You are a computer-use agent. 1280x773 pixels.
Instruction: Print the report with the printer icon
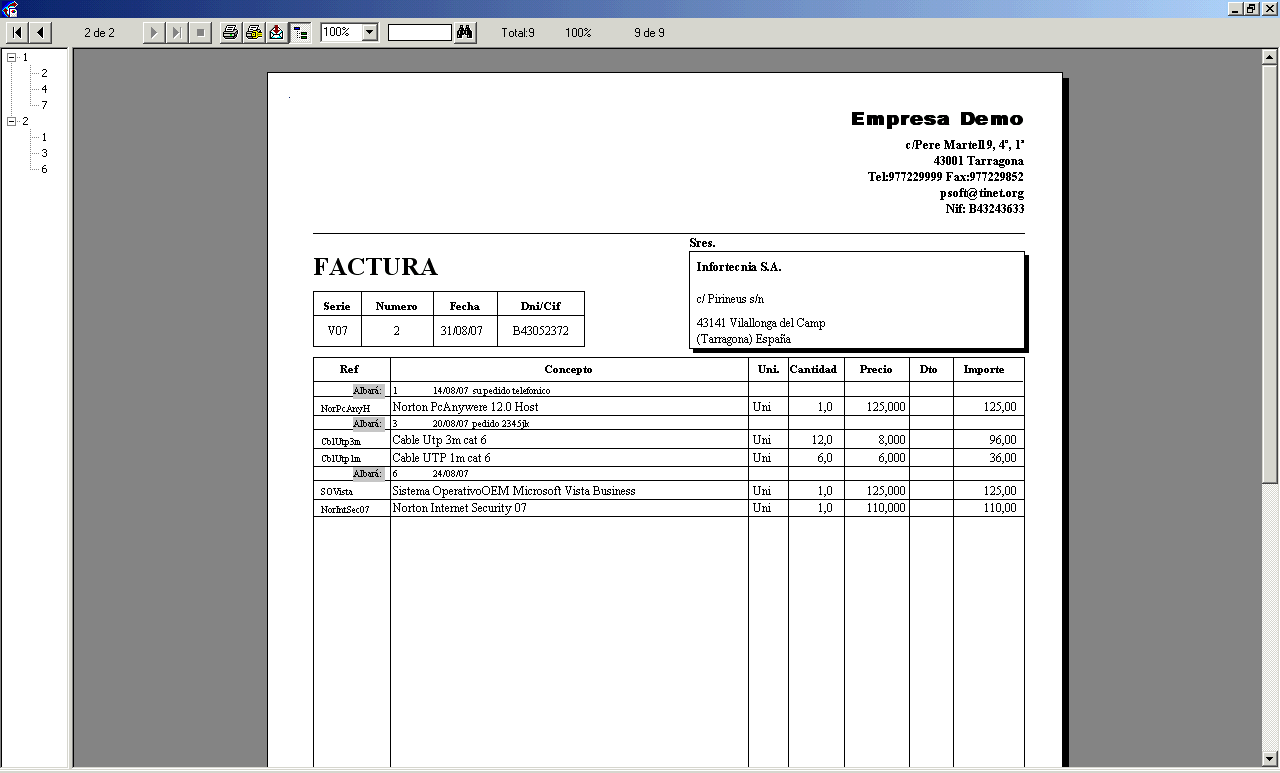point(230,33)
